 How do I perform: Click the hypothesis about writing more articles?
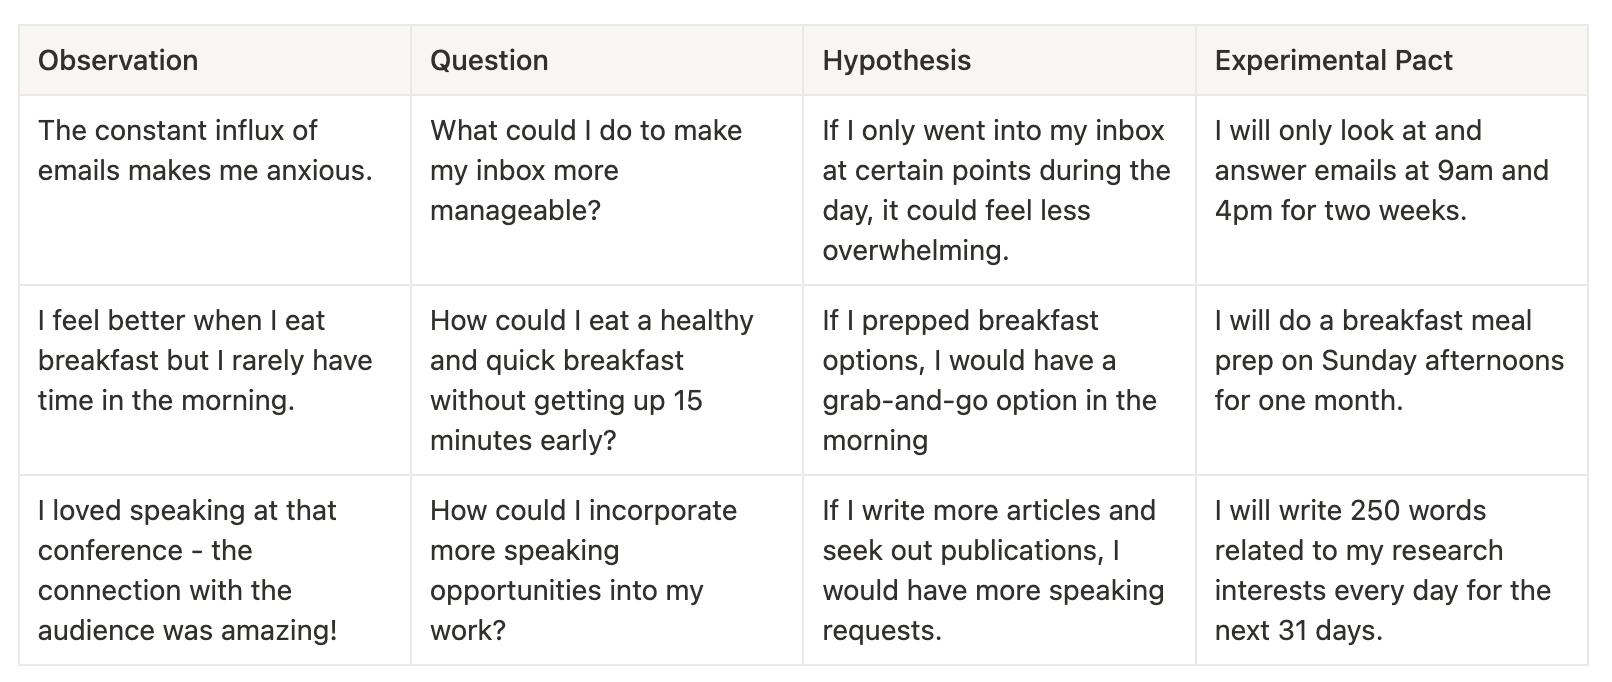point(993,570)
